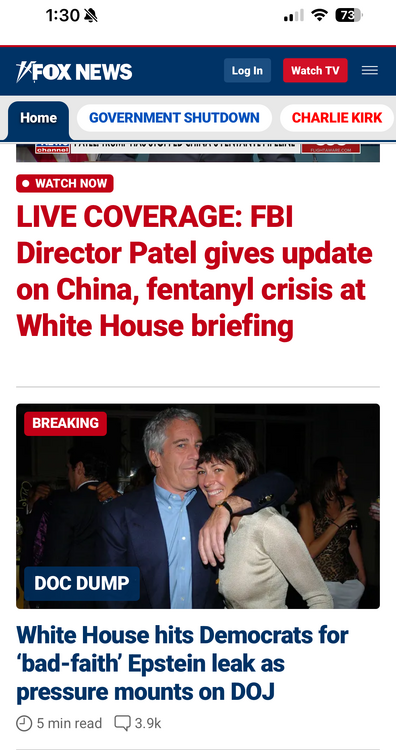This screenshot has width=396, height=750.
Task: Open the GOVERNMENT SHUTDOWN topic tab
Action: (x=174, y=118)
